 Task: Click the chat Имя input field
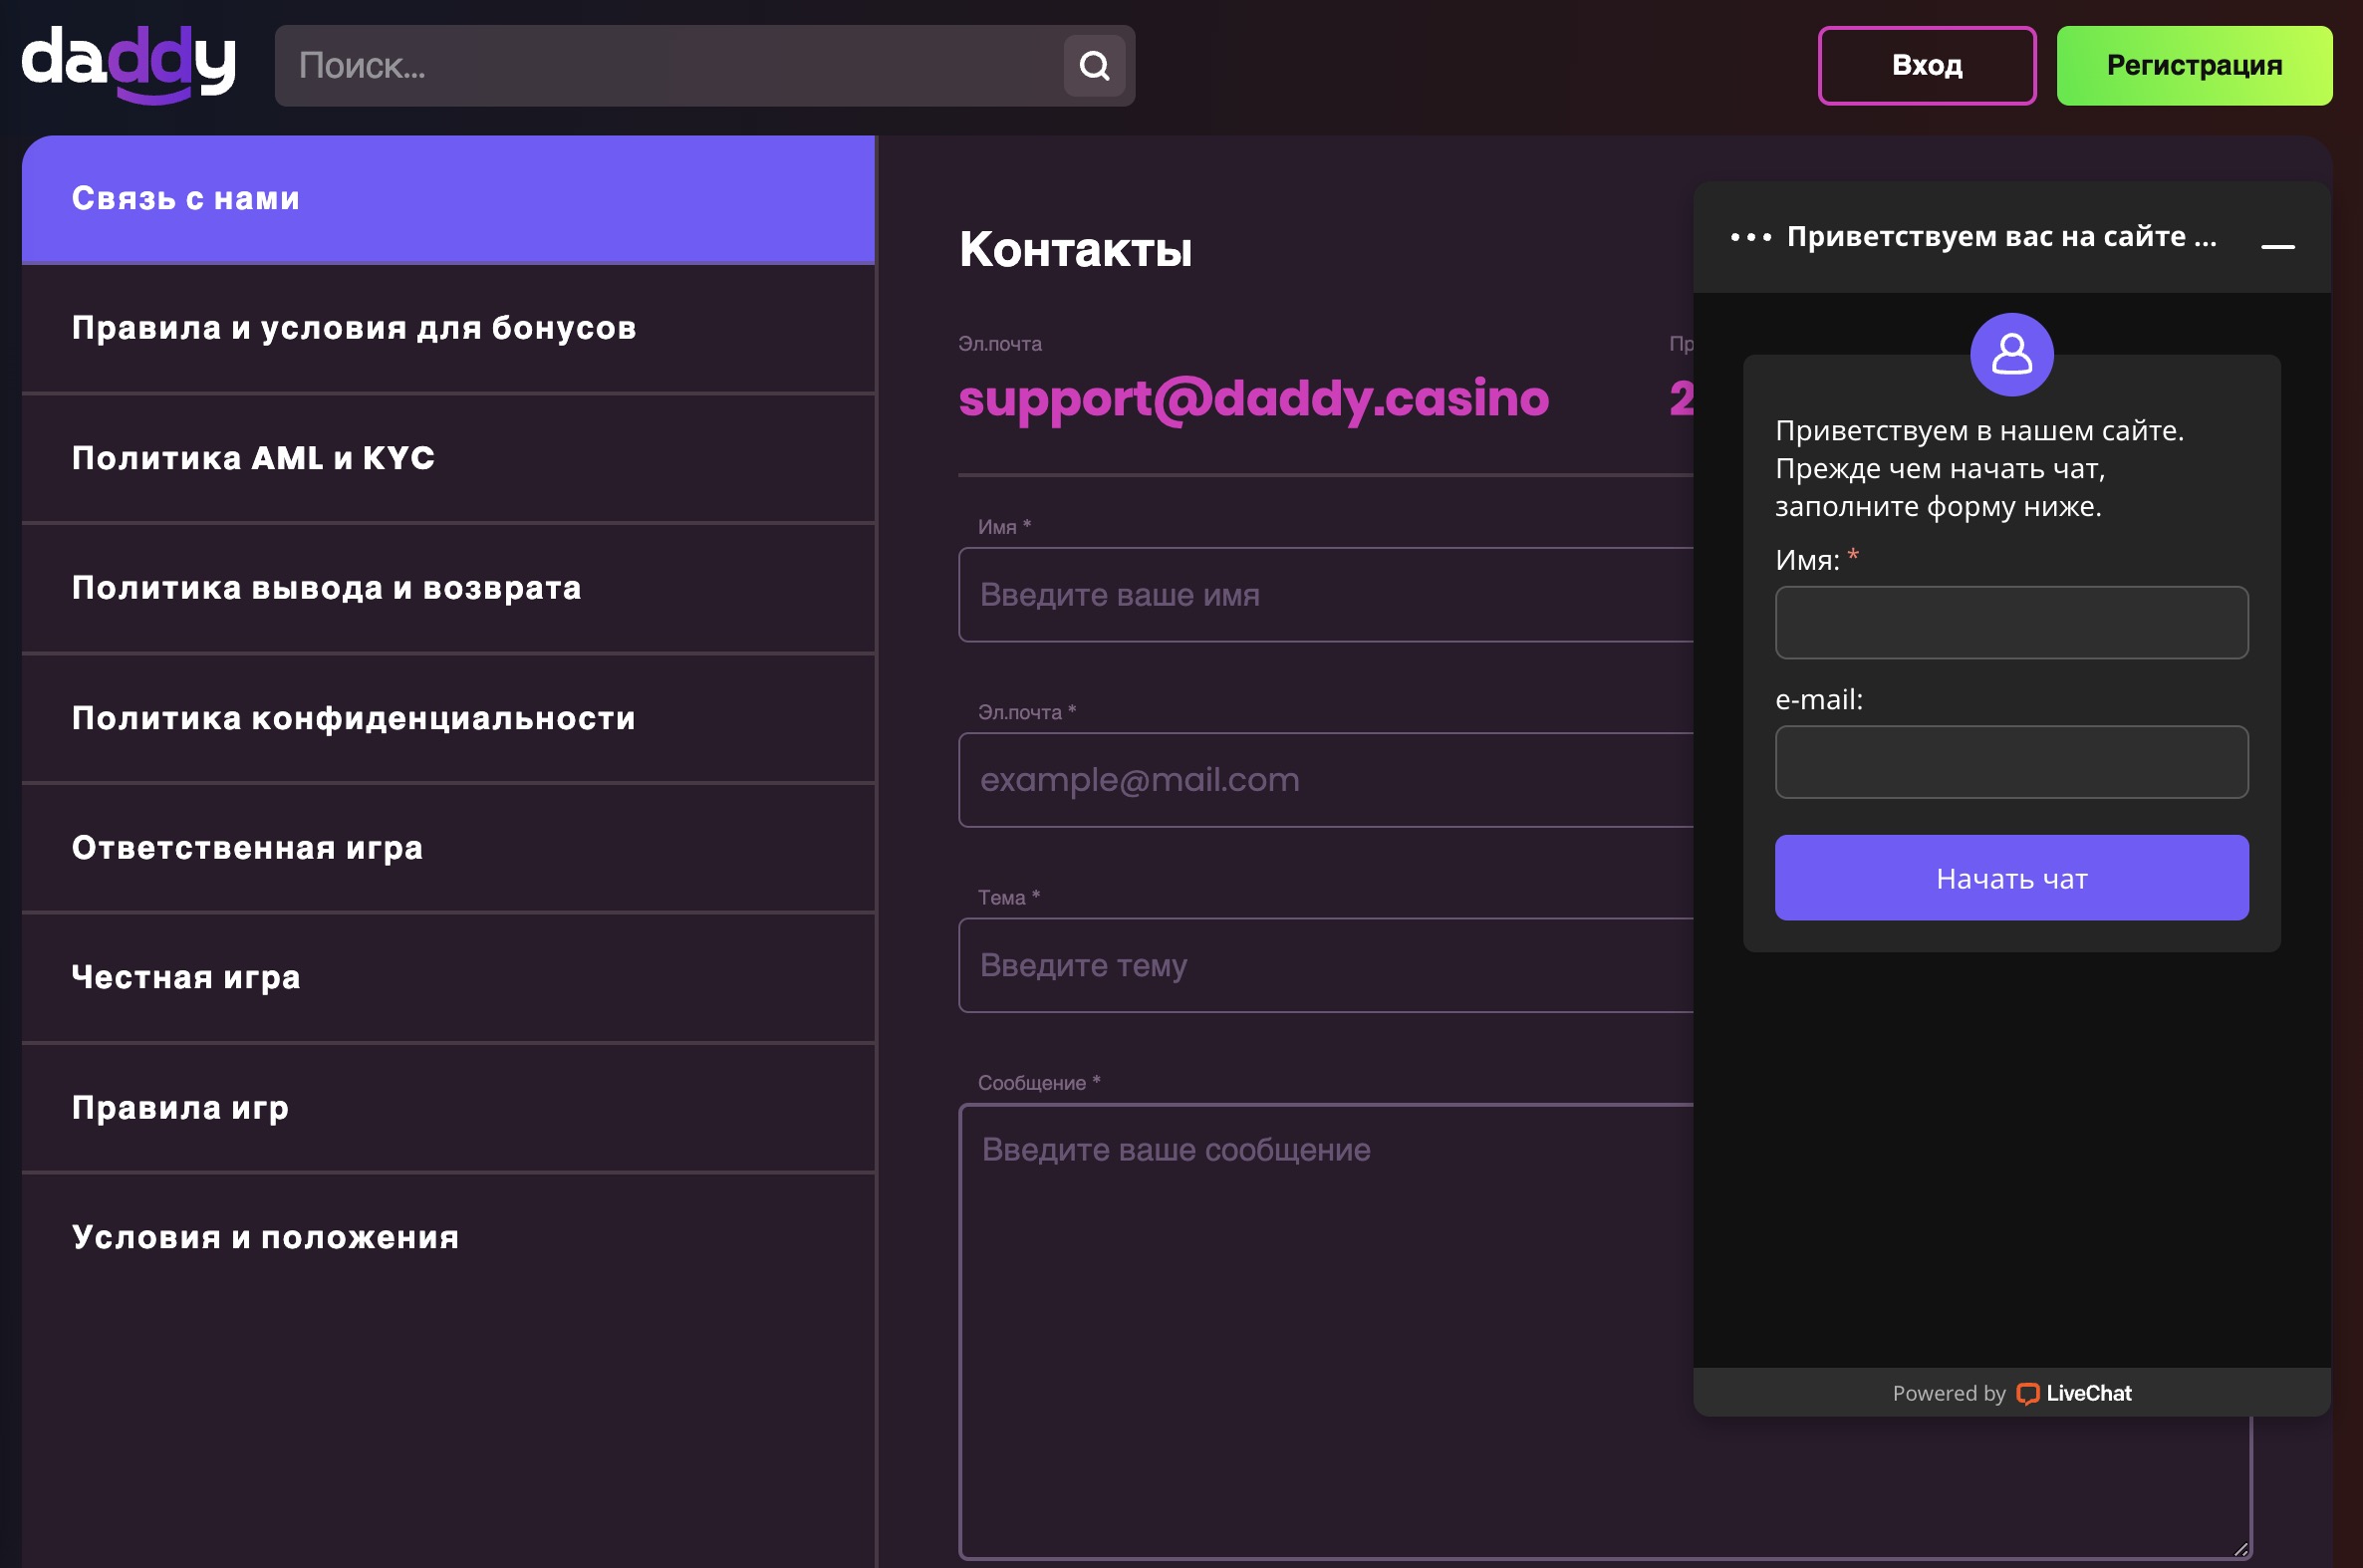(2011, 622)
